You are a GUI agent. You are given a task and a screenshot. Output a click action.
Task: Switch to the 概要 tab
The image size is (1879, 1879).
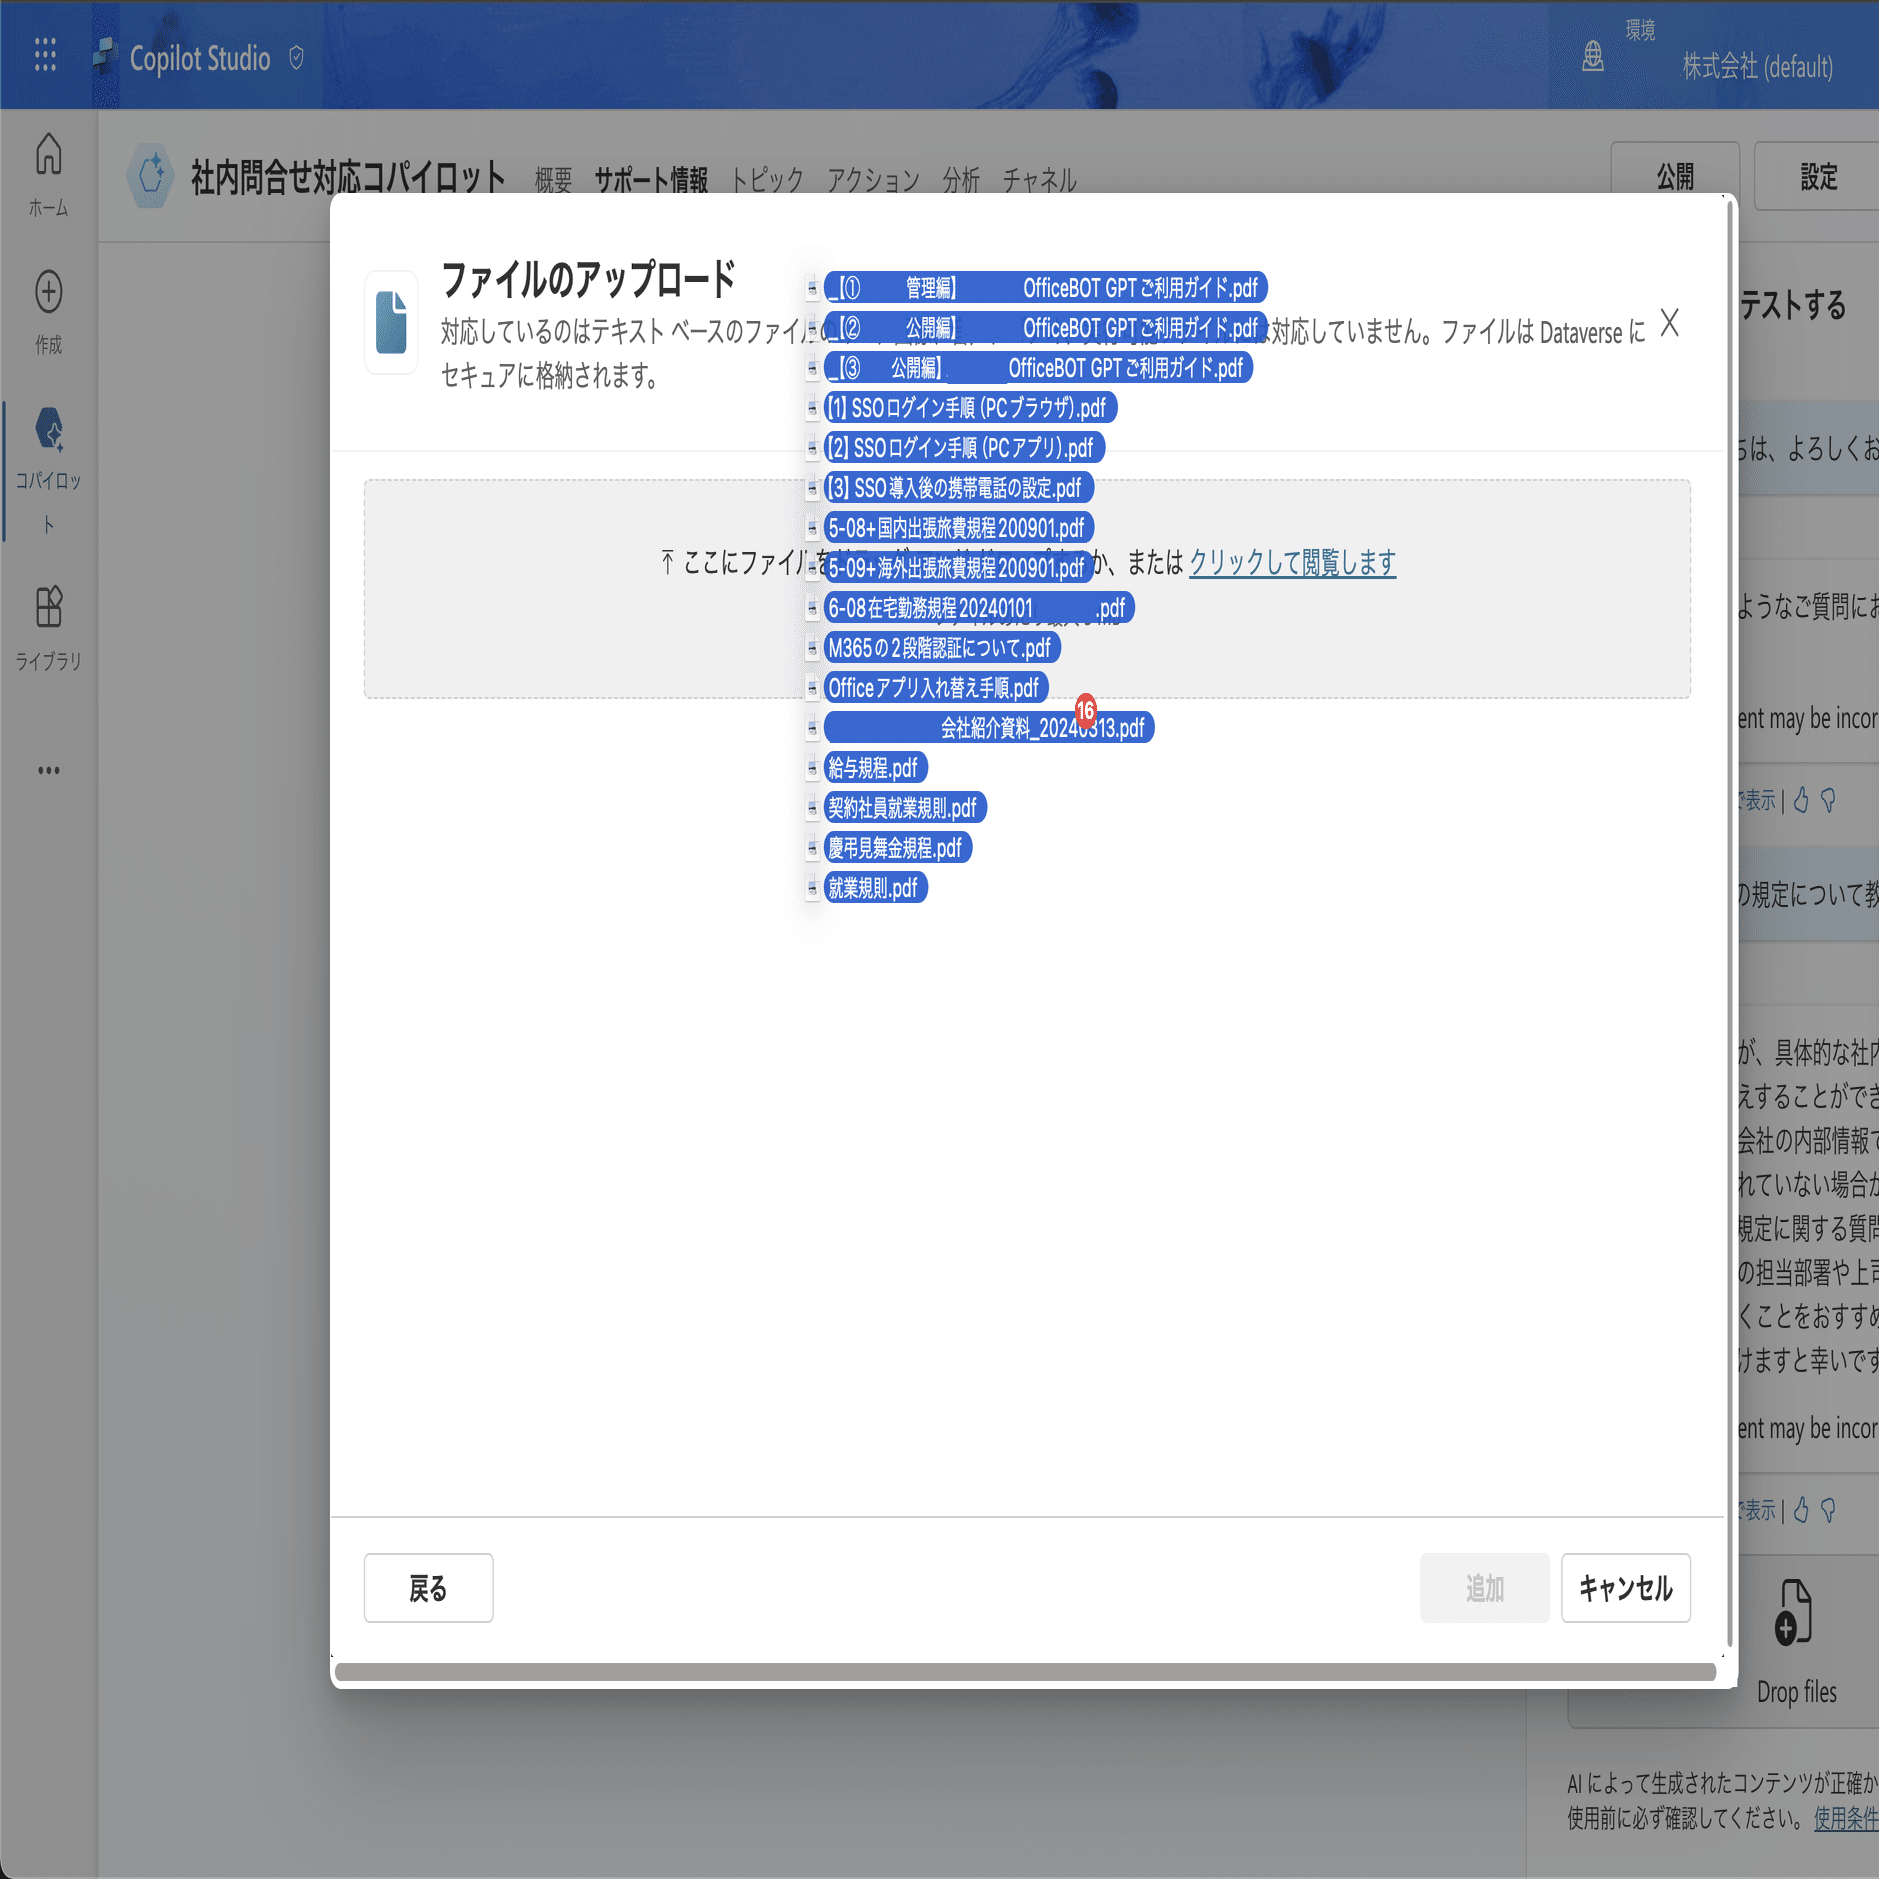tap(553, 180)
